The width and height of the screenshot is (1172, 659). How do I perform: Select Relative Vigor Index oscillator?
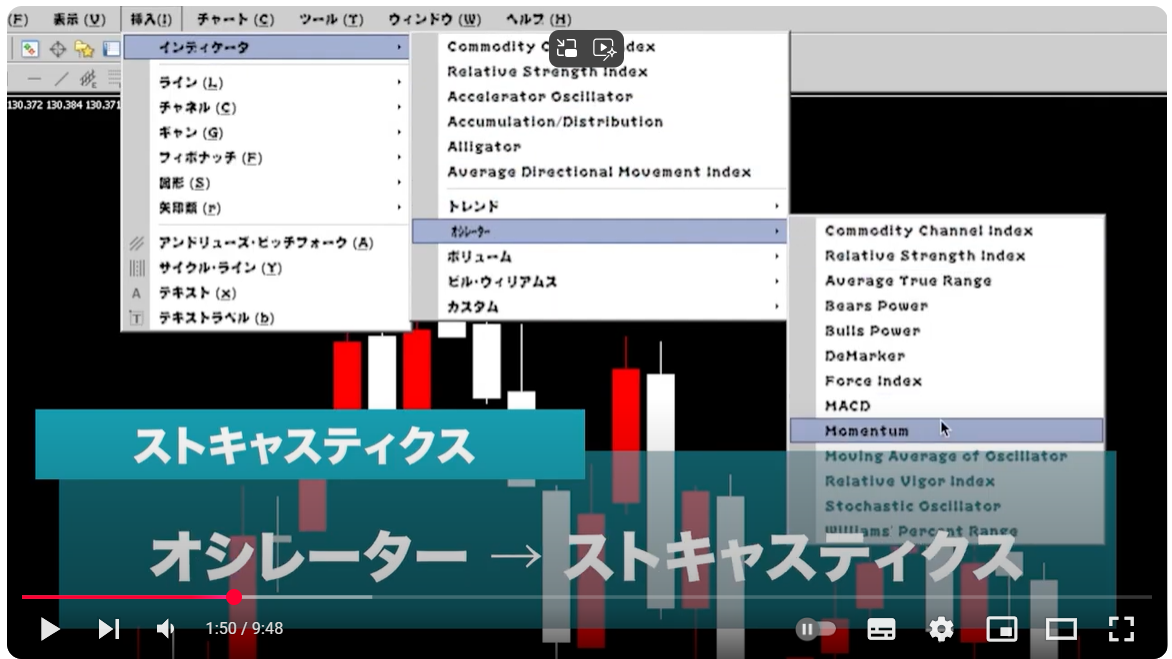click(910, 481)
